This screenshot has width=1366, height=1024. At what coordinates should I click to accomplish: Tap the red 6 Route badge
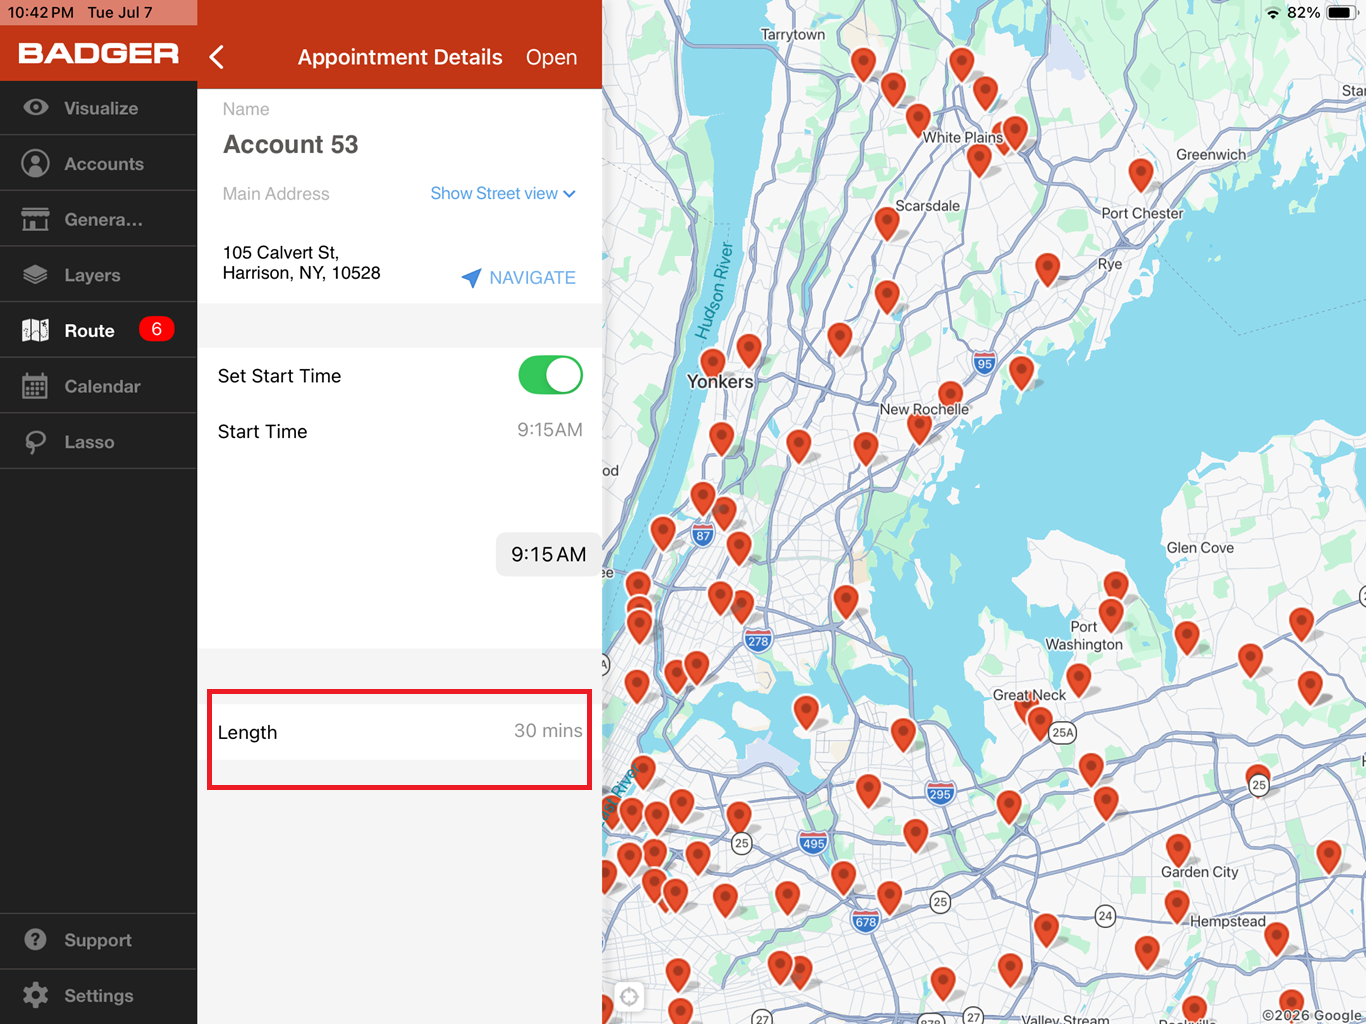coord(156,329)
